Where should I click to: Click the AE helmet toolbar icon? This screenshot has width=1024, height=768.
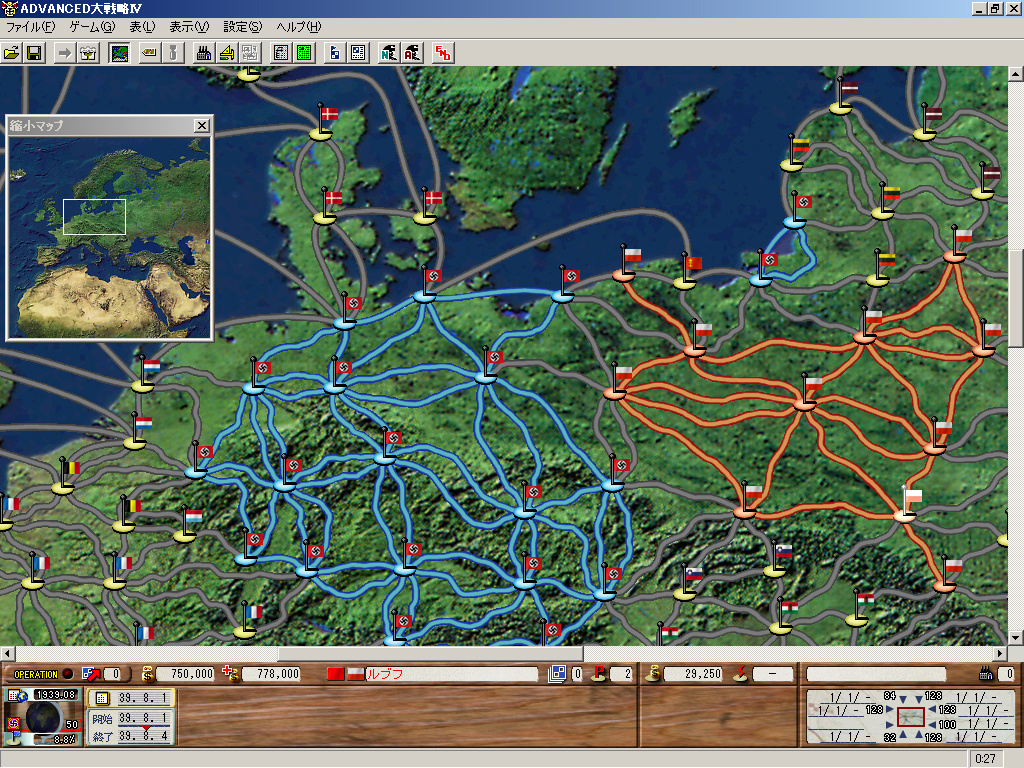tap(411, 53)
